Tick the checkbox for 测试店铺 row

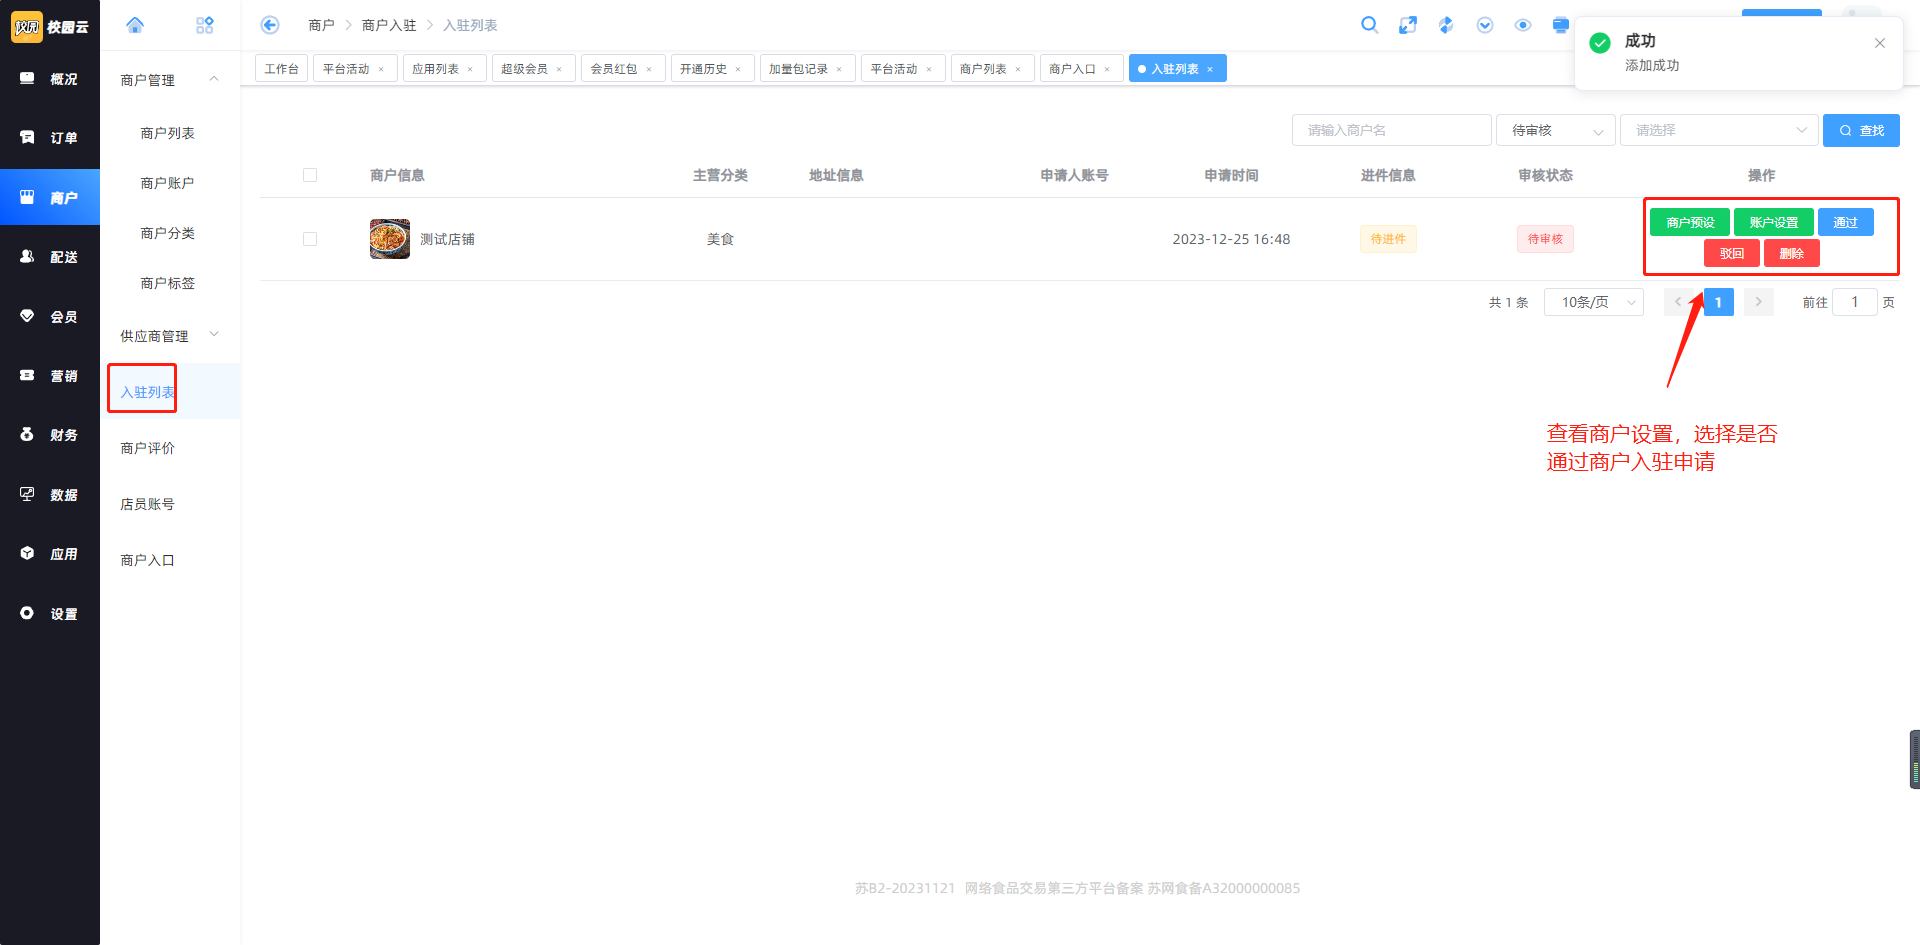(310, 239)
